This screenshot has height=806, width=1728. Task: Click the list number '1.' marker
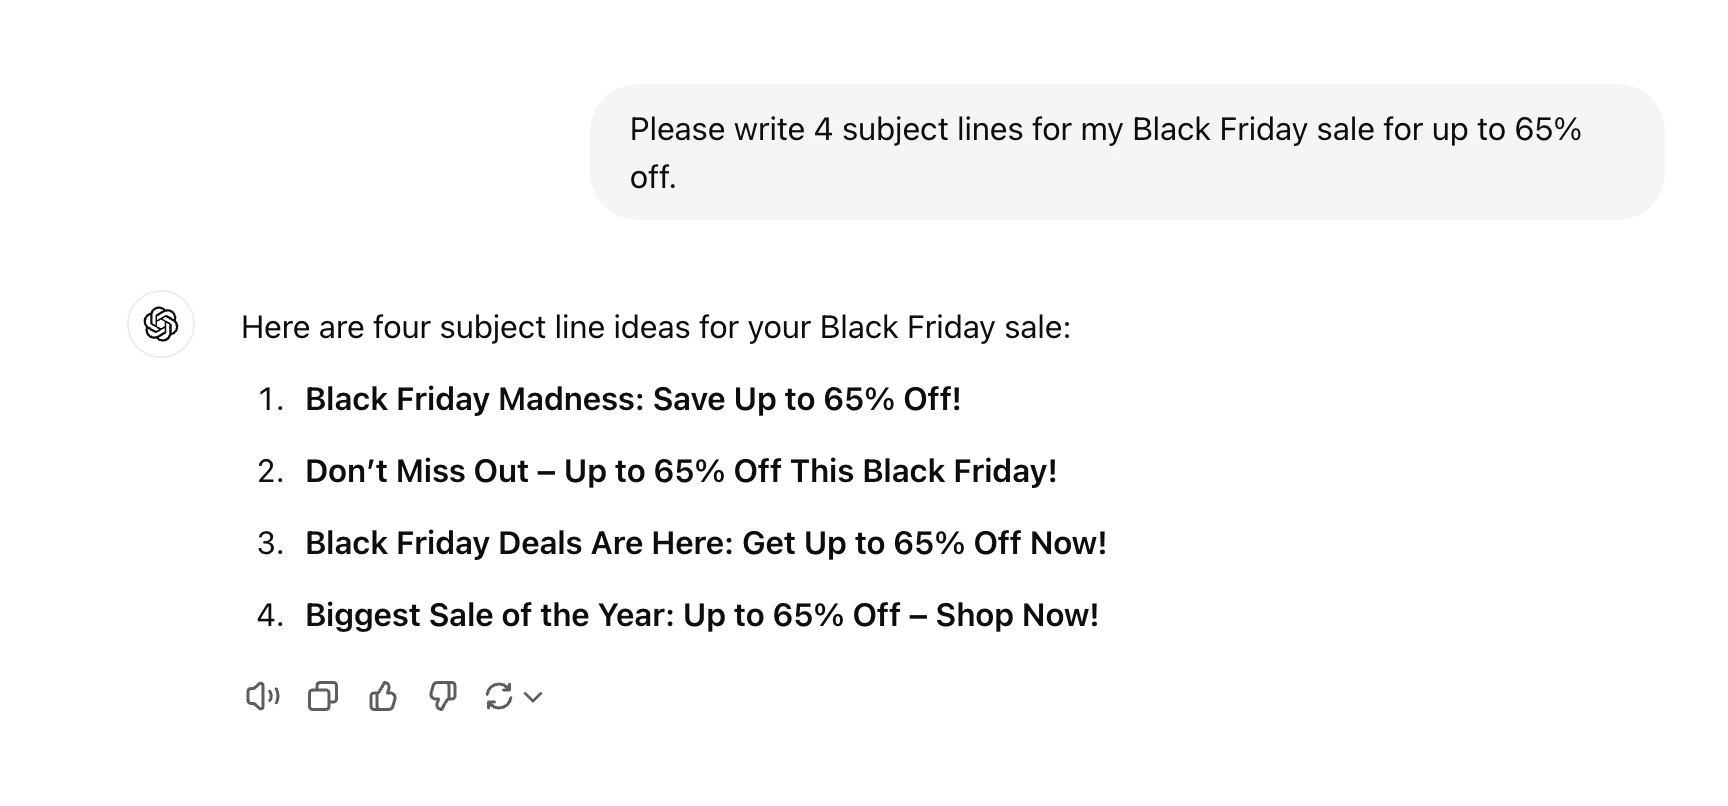coord(271,399)
